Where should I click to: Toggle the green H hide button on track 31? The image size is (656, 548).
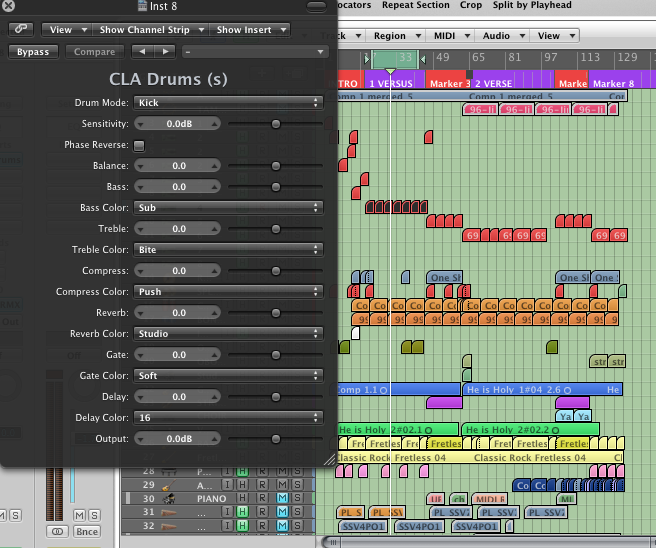click(241, 512)
